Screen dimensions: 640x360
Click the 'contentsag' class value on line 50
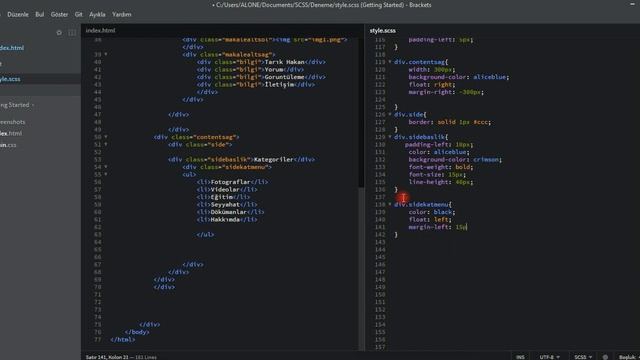coord(214,137)
